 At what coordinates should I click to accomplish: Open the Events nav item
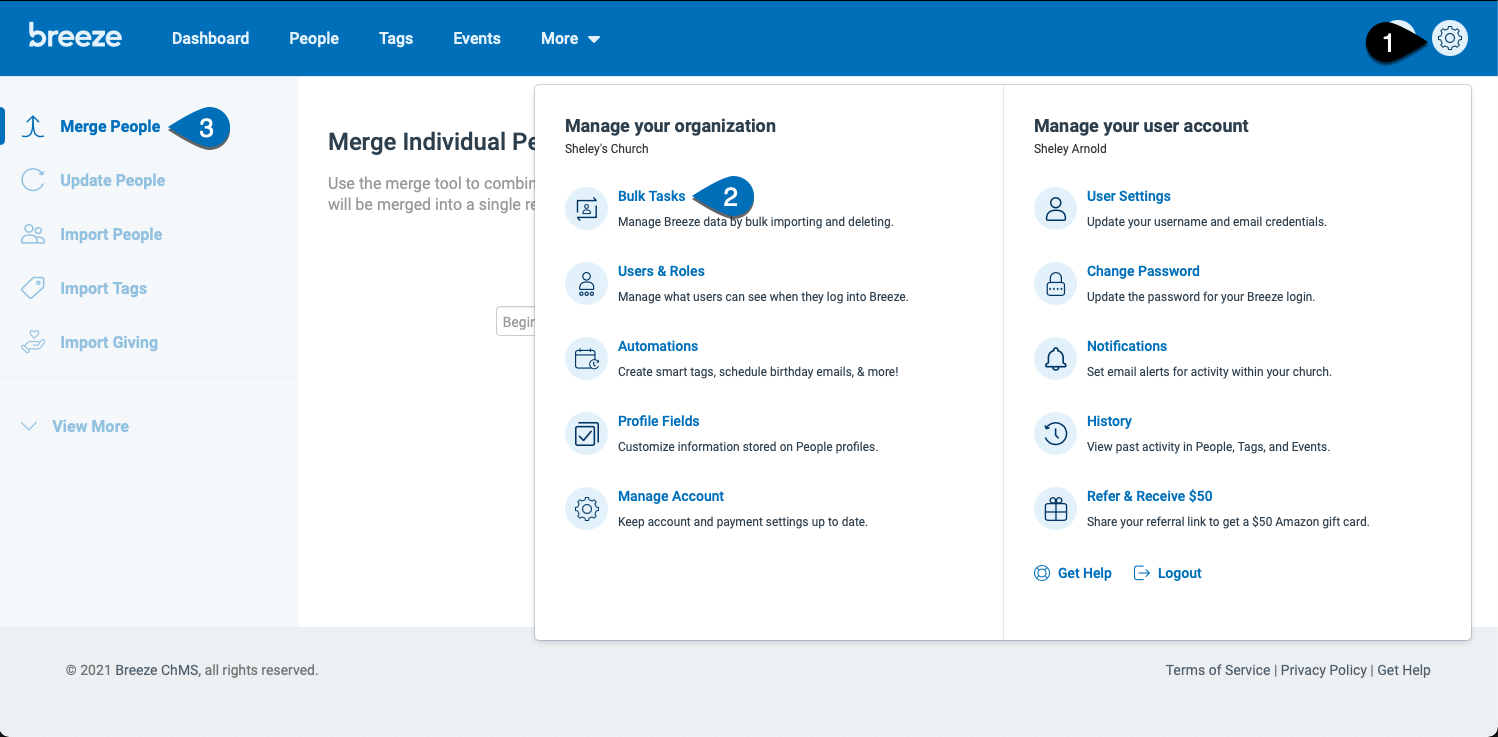pos(477,38)
